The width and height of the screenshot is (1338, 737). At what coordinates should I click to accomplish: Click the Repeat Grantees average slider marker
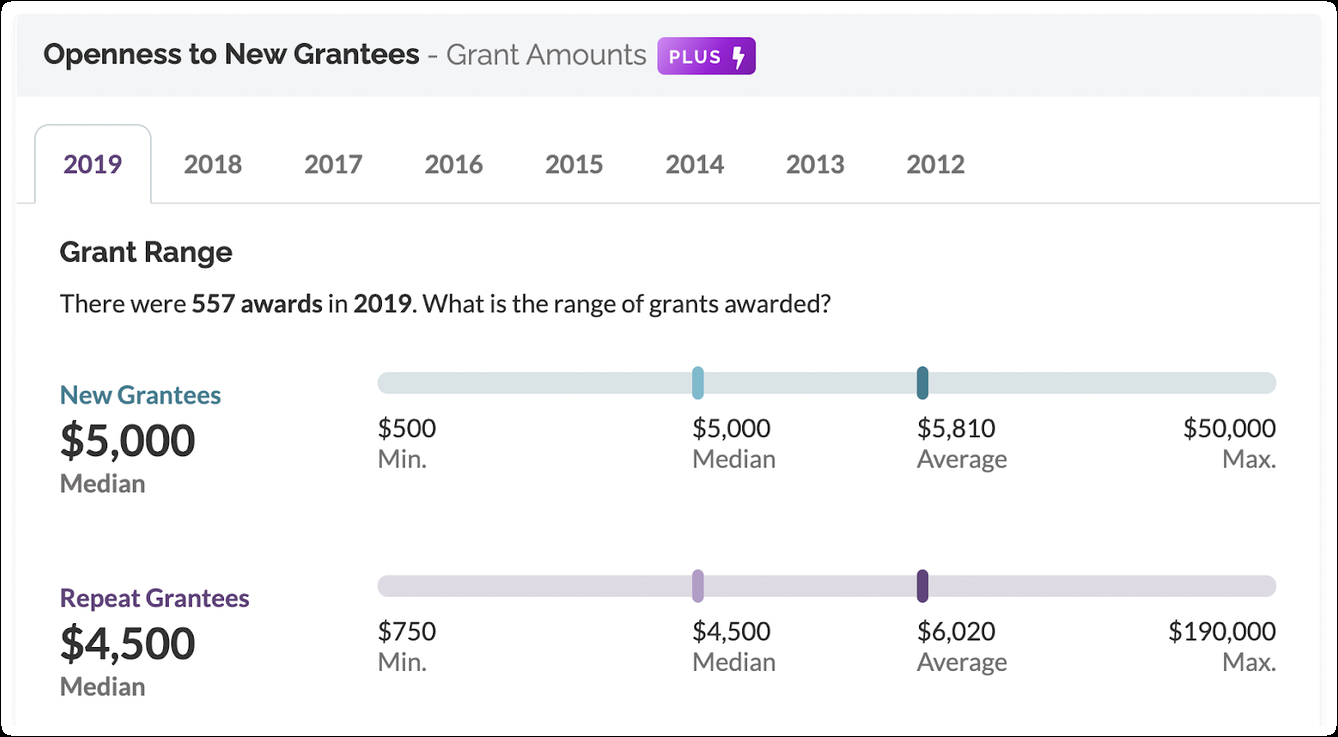922,585
